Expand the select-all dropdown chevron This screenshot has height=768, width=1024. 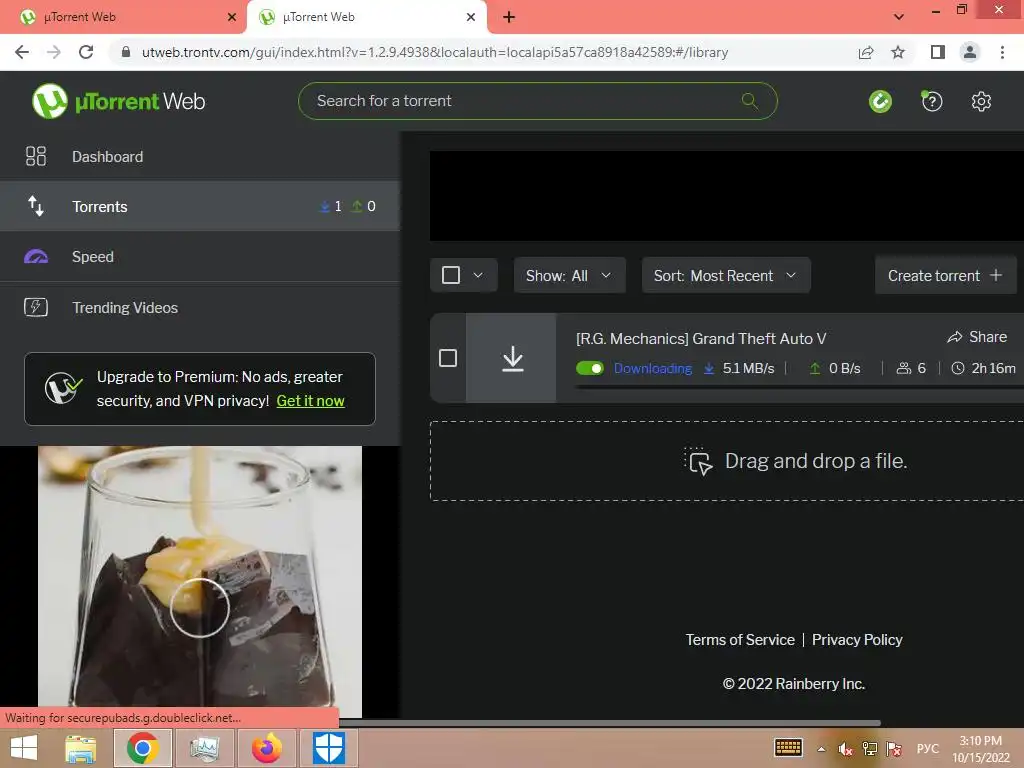pos(478,275)
